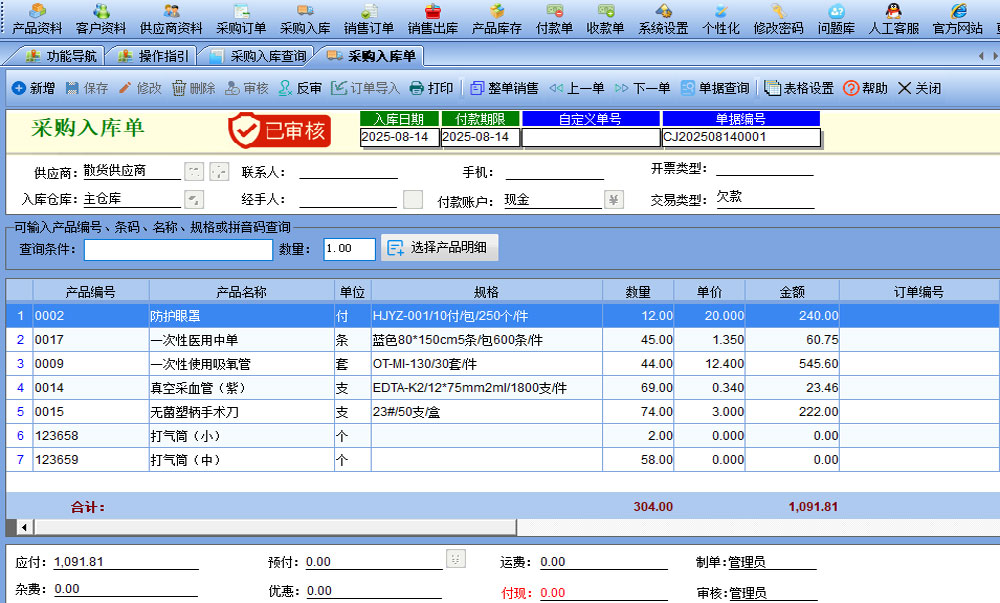Viewport: 1000px width, 603px height.
Task: Open 系统设置 settings icon
Action: click(x=663, y=19)
